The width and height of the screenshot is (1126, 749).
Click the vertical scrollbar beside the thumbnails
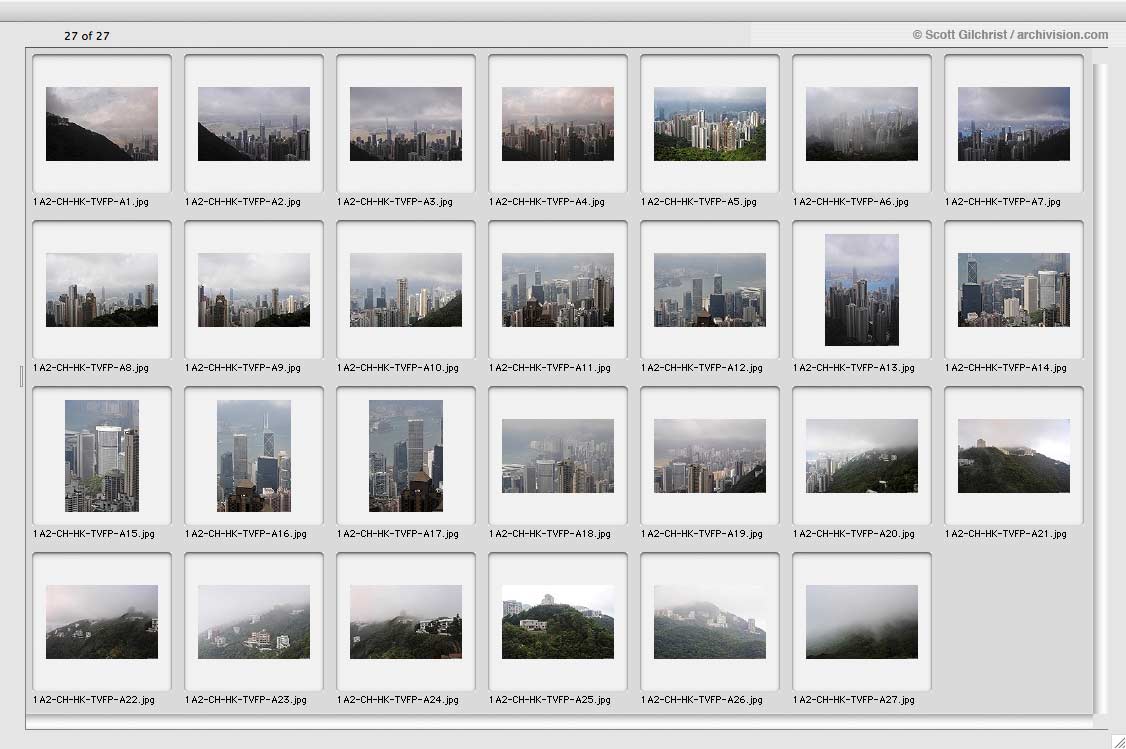click(x=1099, y=388)
